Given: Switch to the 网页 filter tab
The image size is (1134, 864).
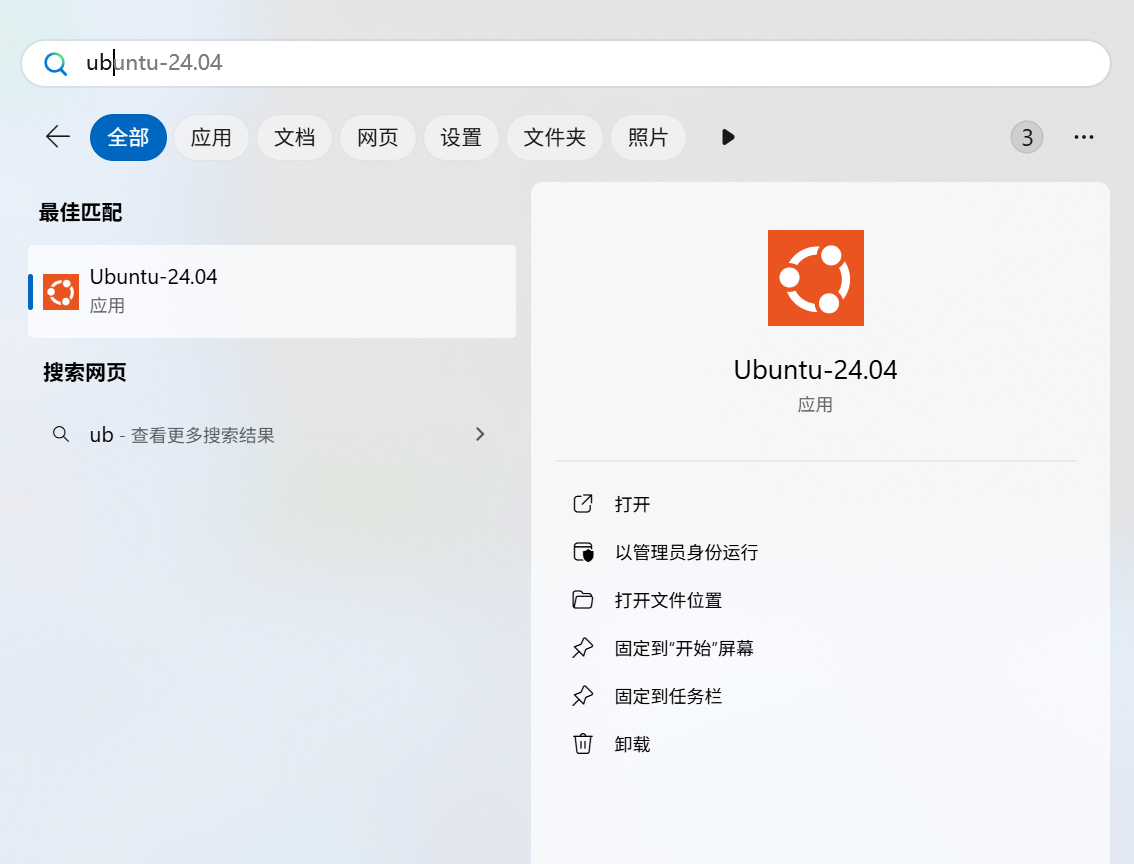Looking at the screenshot, I should (378, 137).
